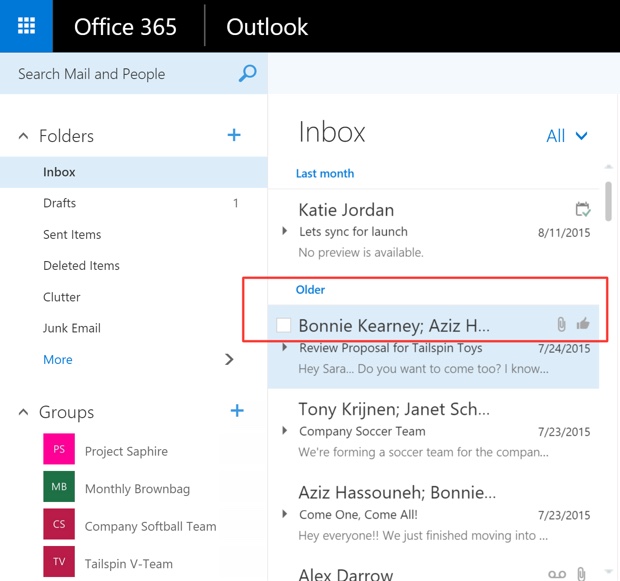Open Company Softball Team CS avatar

tap(59, 524)
